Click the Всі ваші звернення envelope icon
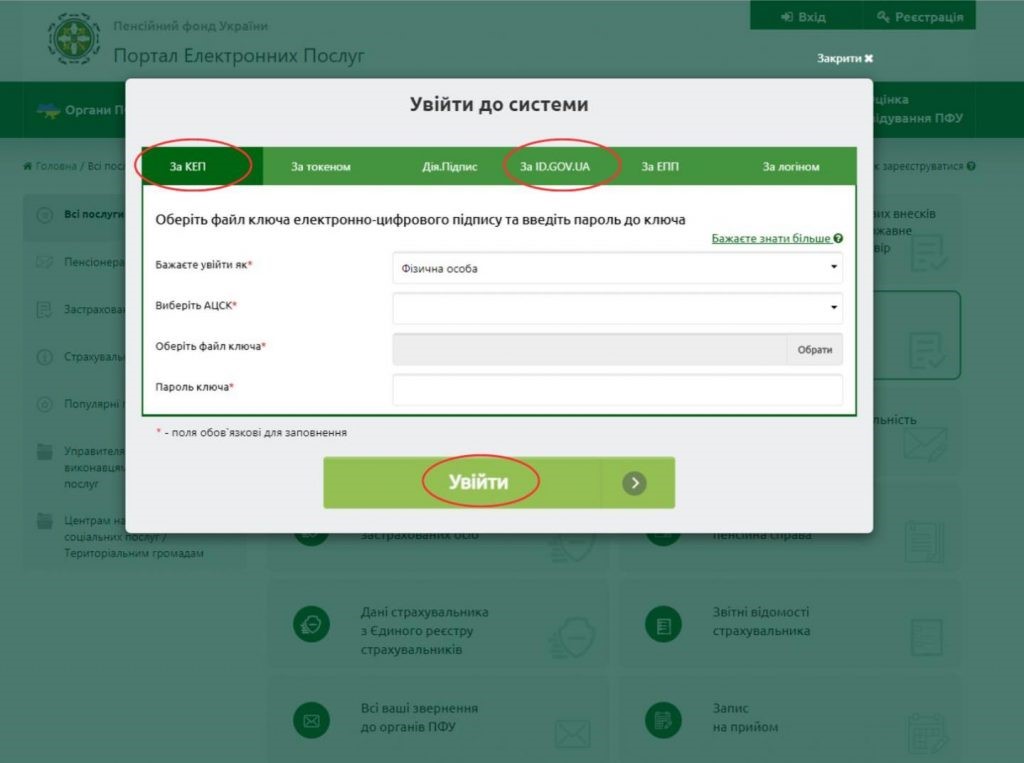 point(311,718)
